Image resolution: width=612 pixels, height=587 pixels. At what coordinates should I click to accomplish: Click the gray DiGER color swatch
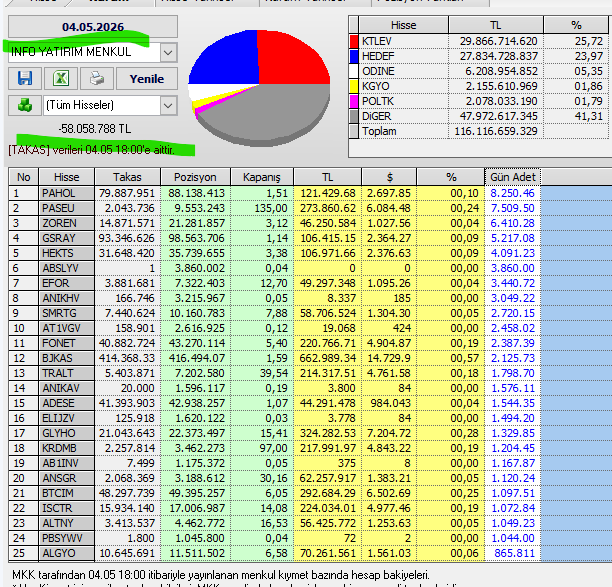354,116
